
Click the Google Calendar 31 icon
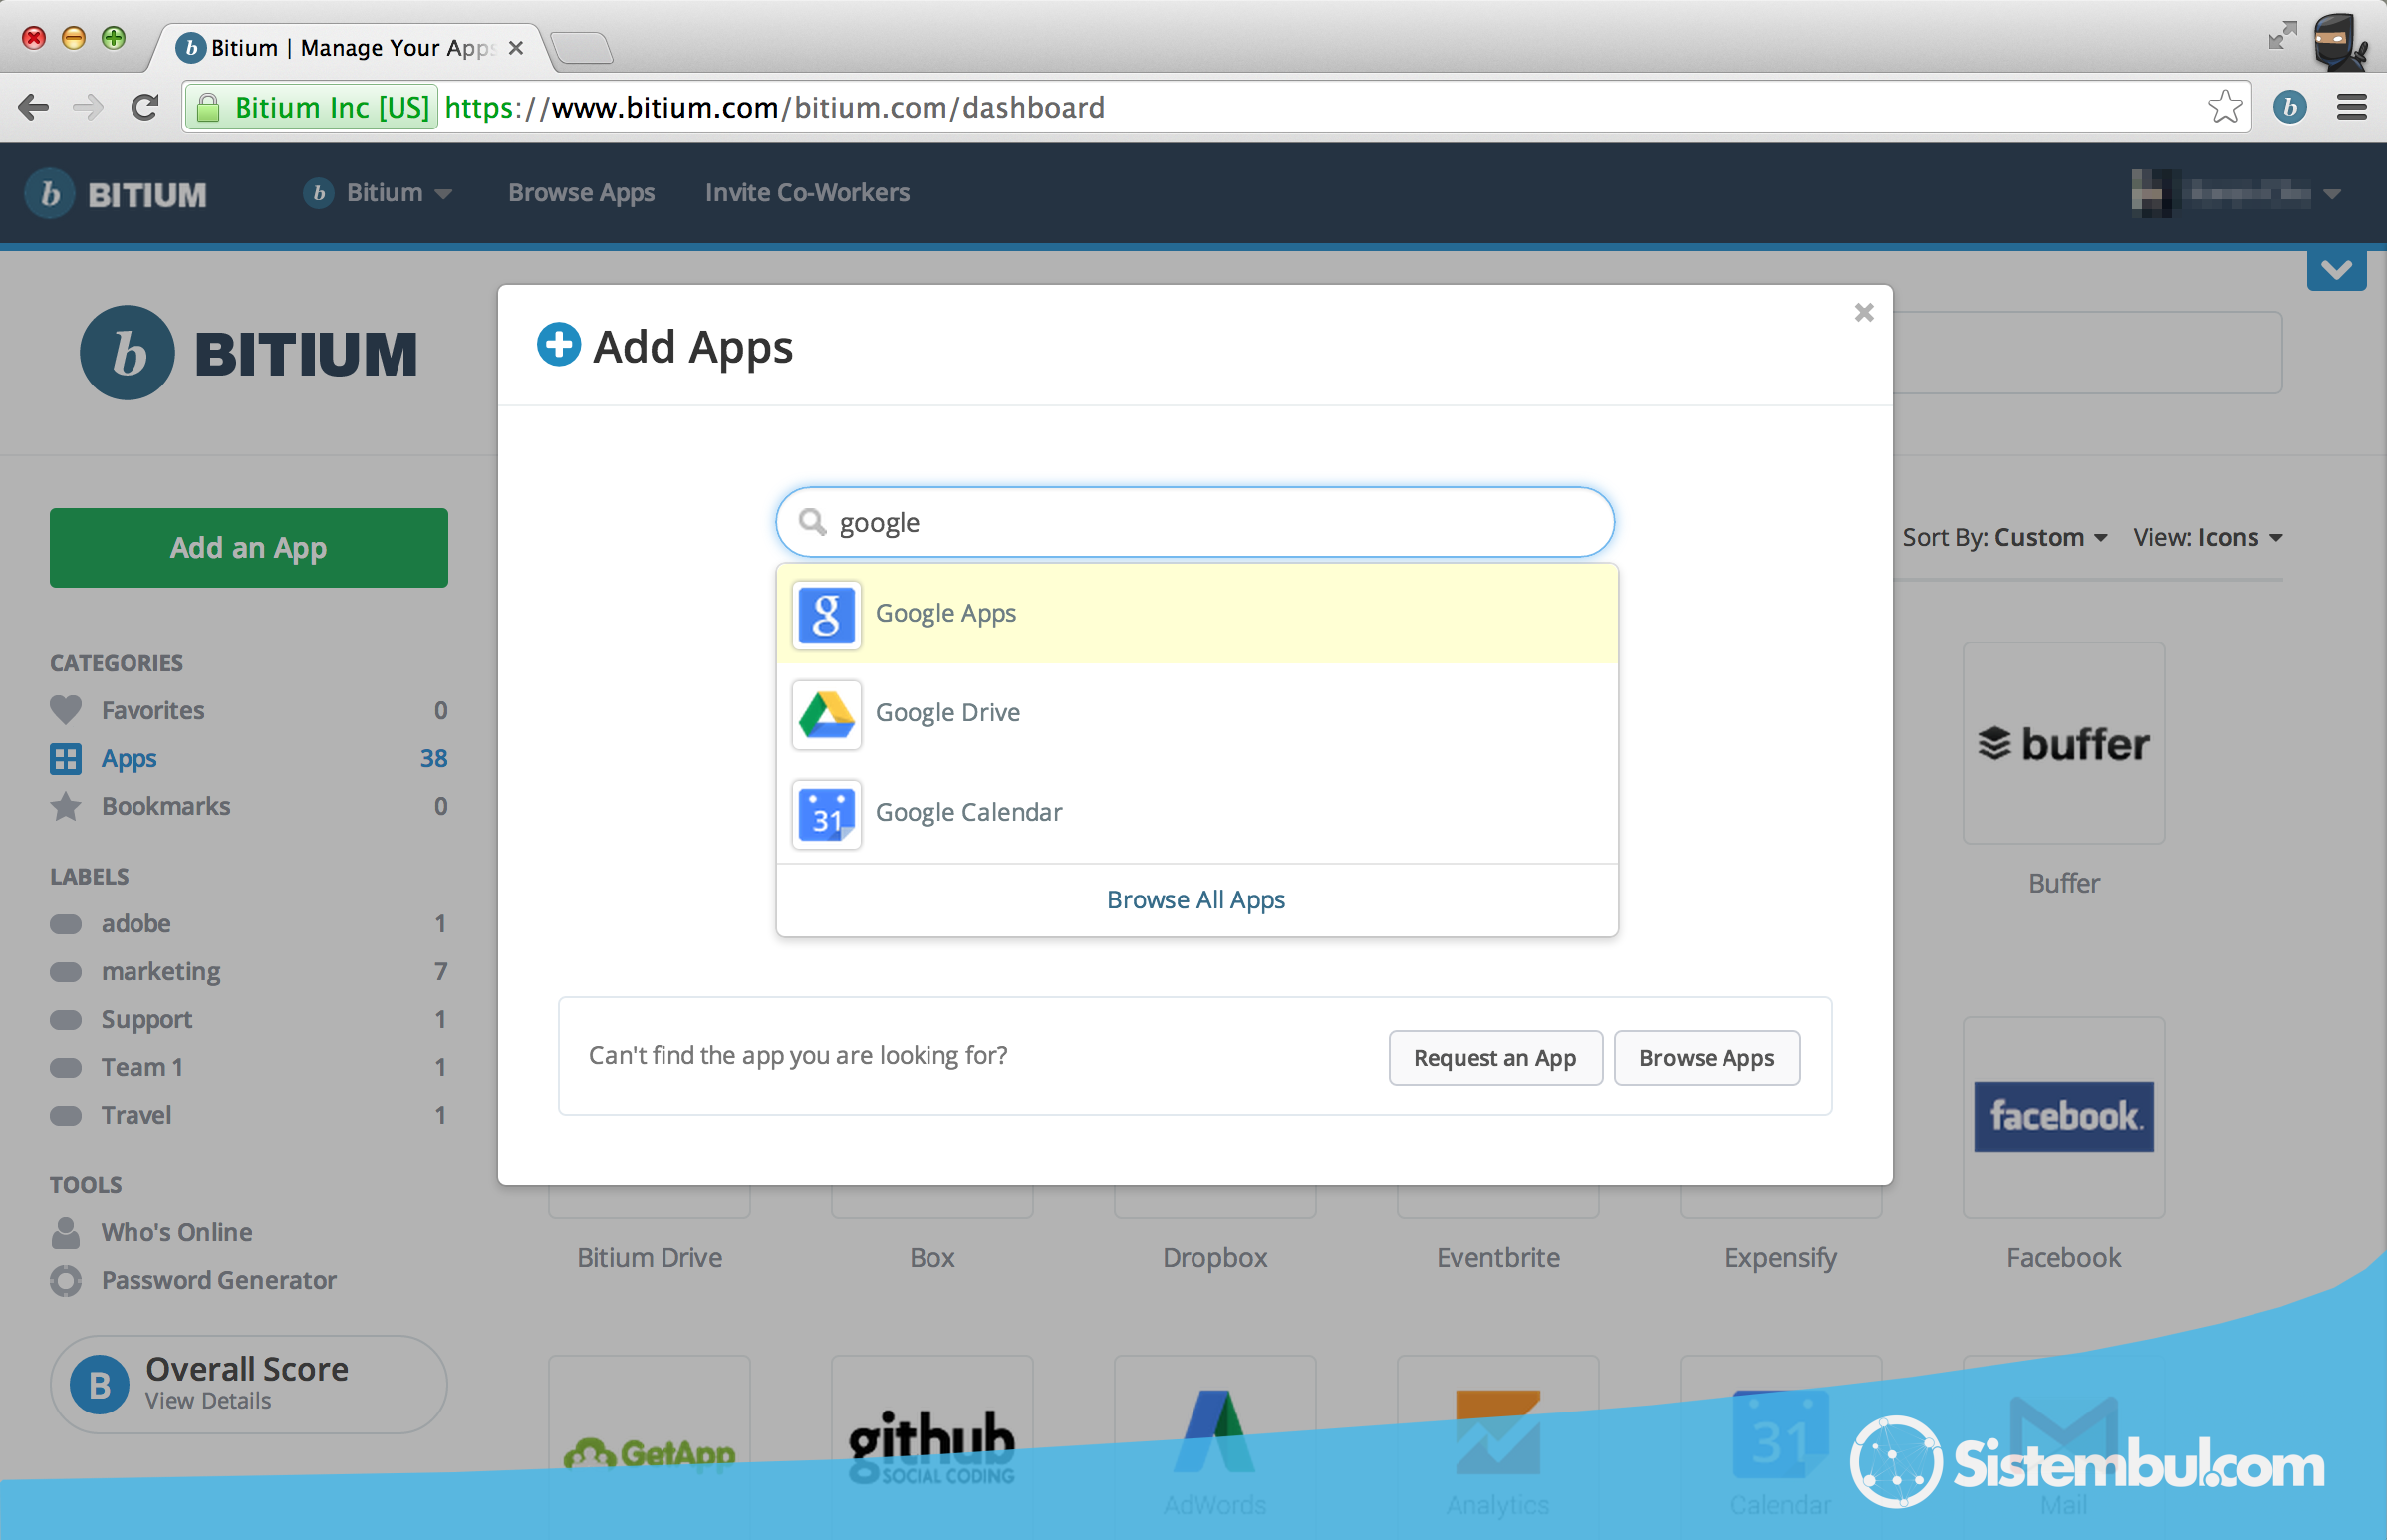826,813
